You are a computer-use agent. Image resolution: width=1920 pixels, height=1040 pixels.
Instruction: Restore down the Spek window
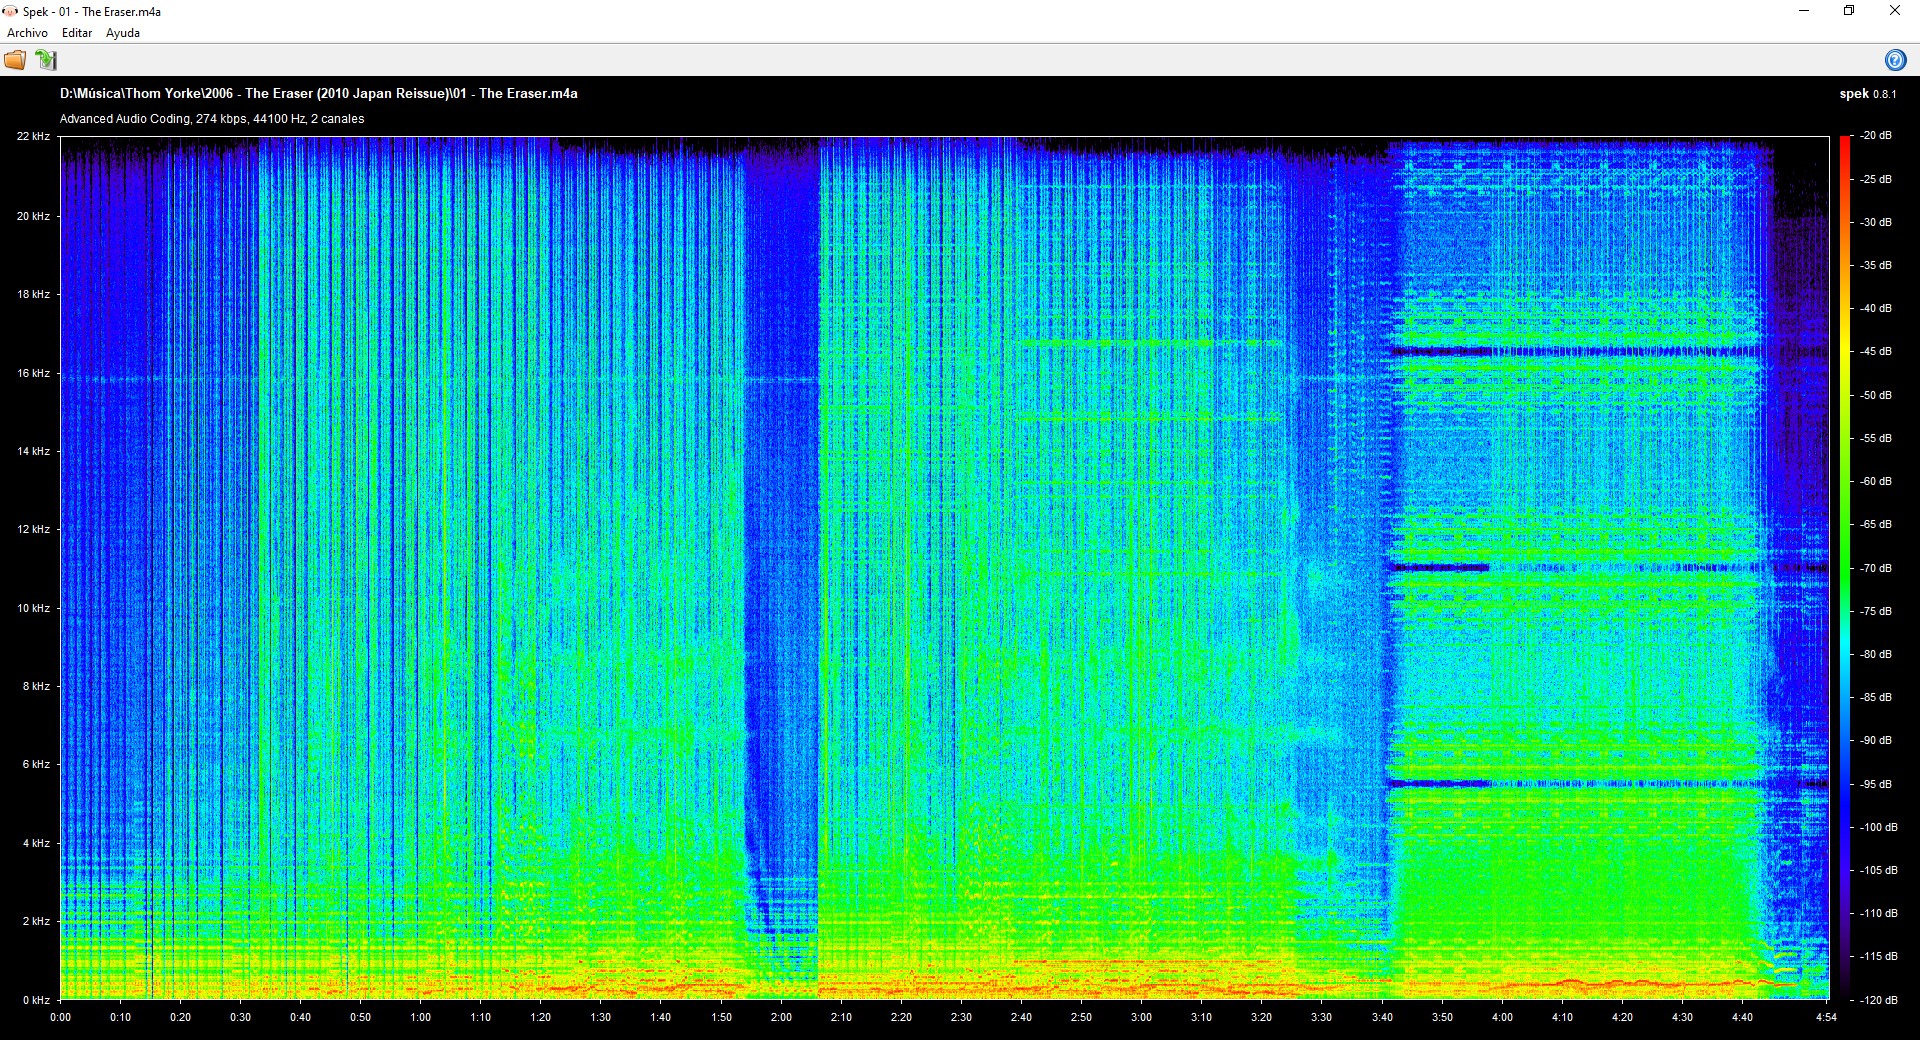[x=1849, y=11]
